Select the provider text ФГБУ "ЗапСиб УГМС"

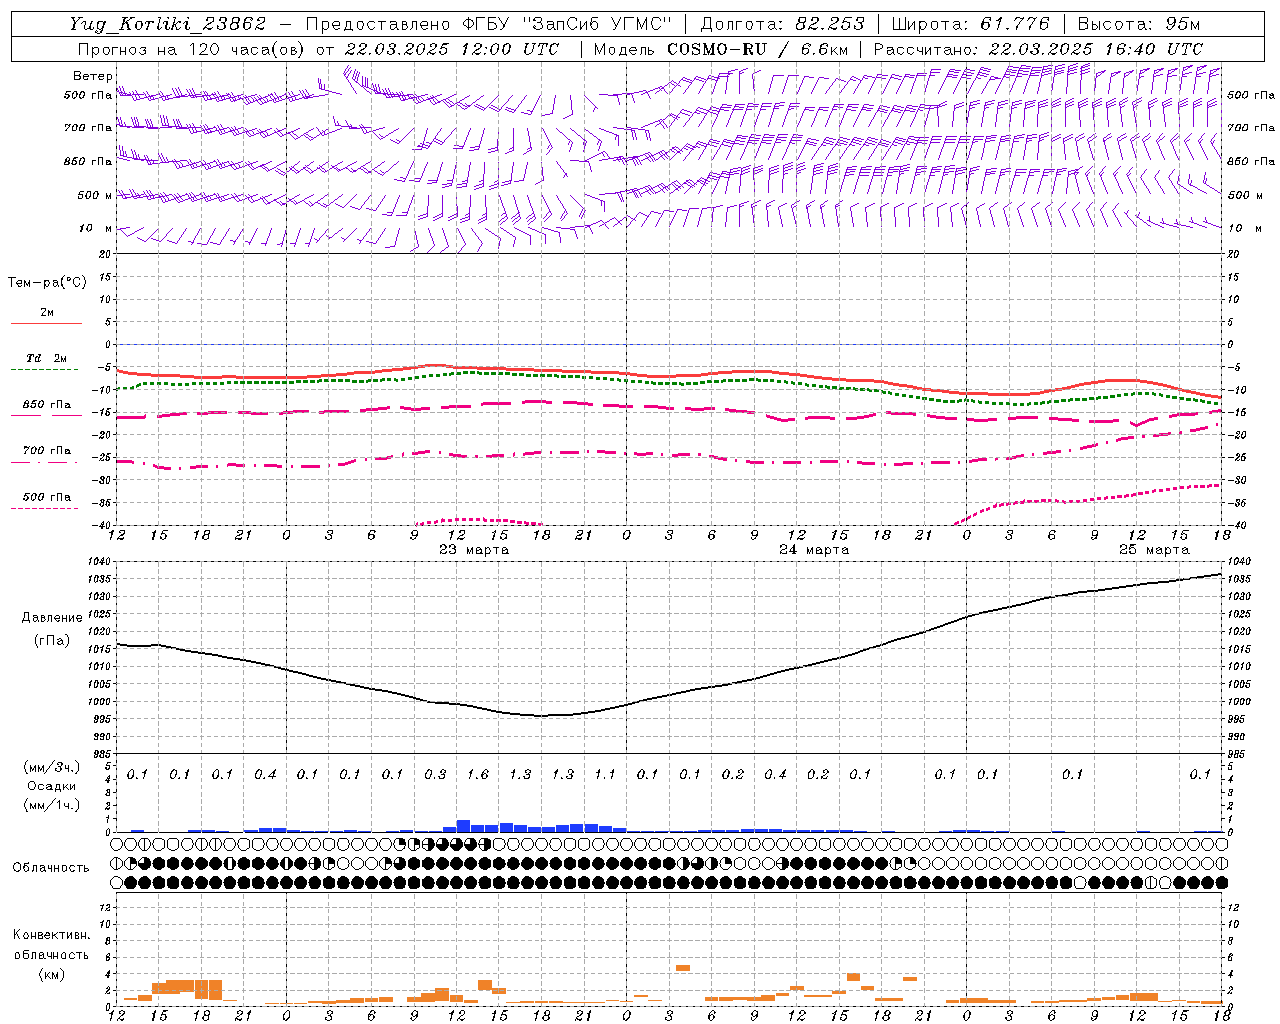[x=568, y=24]
